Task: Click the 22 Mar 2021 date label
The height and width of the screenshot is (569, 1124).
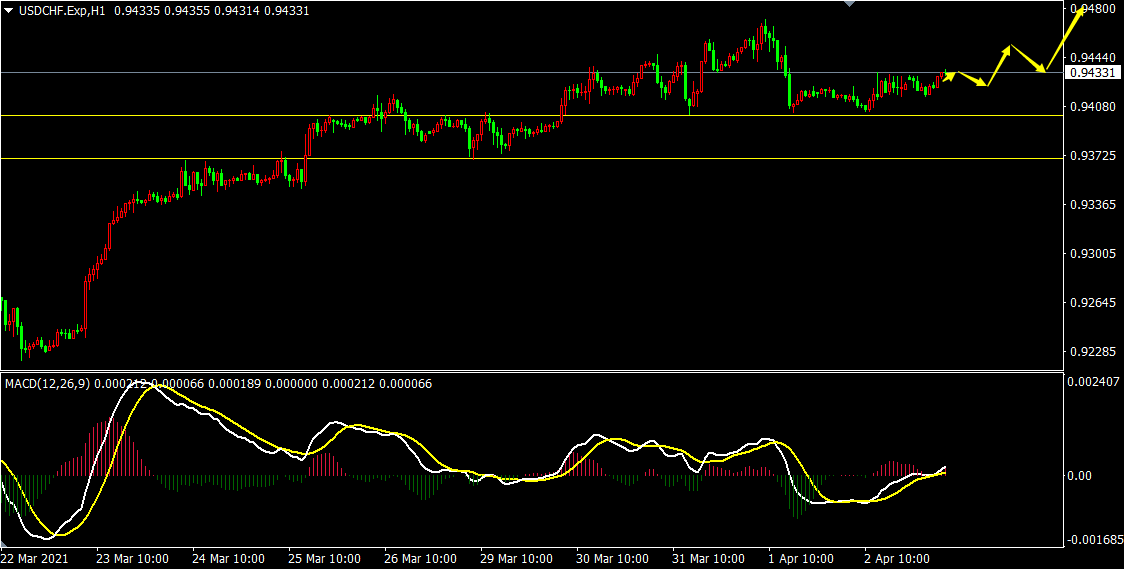Action: tap(35, 558)
